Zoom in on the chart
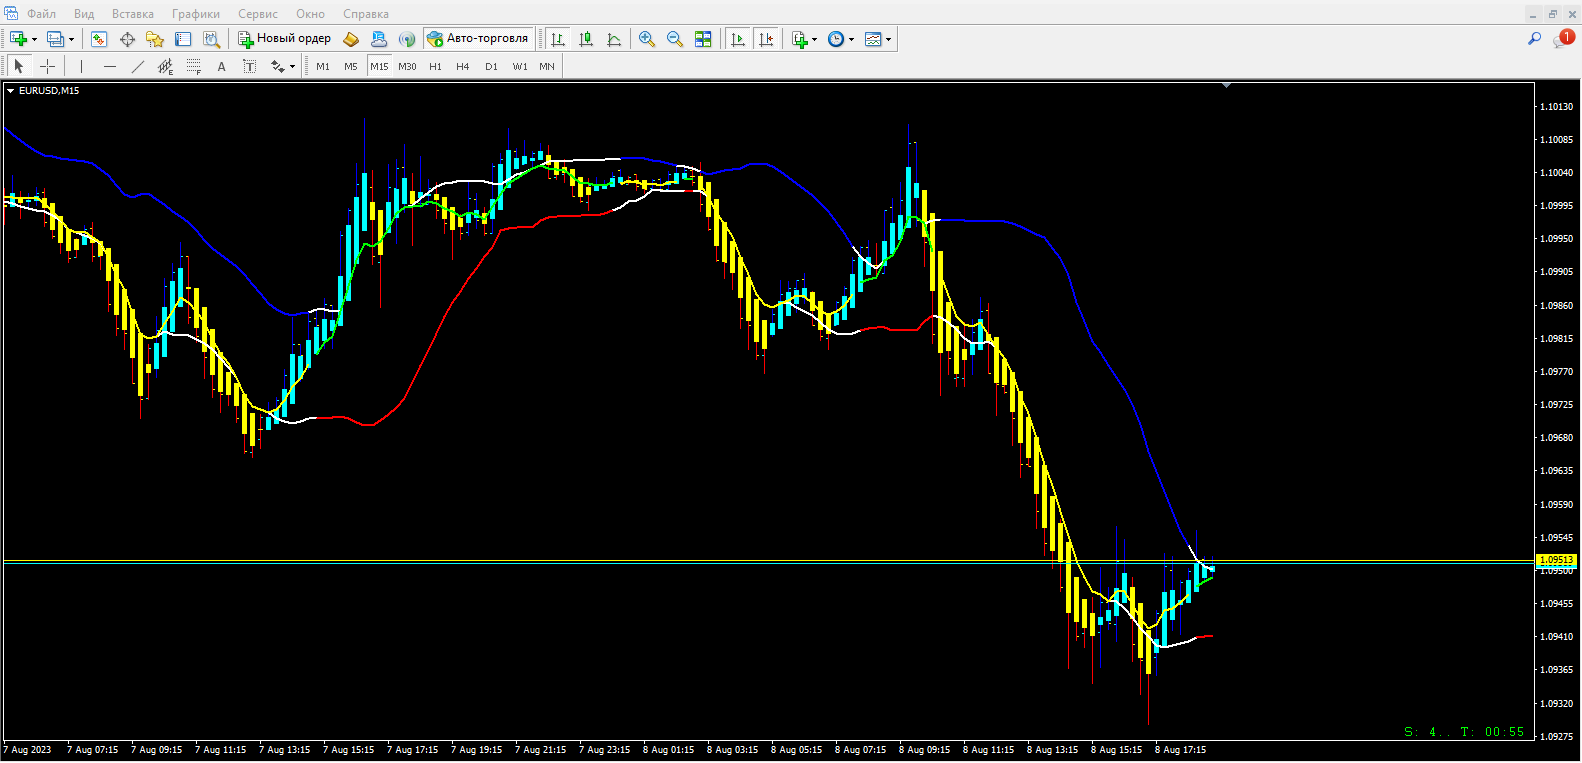 647,39
